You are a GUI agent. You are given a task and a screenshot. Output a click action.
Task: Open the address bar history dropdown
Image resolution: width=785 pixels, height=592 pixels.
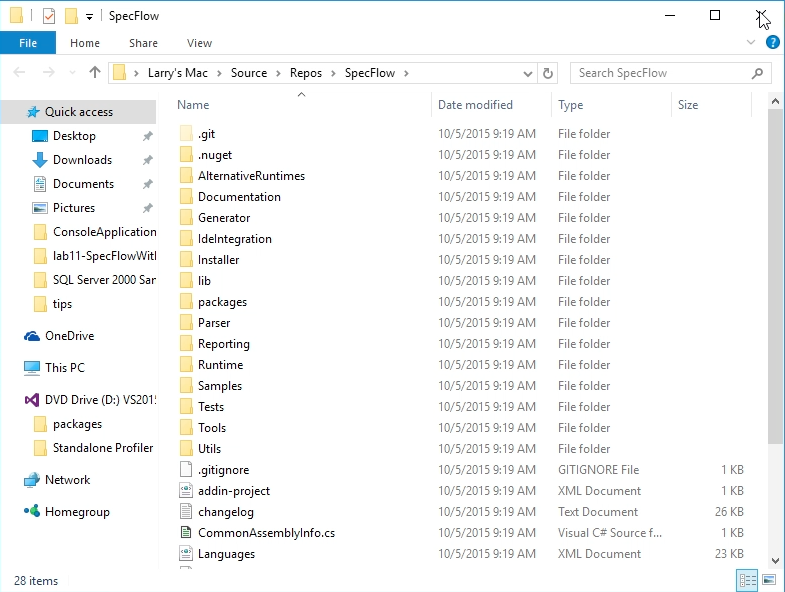528,74
